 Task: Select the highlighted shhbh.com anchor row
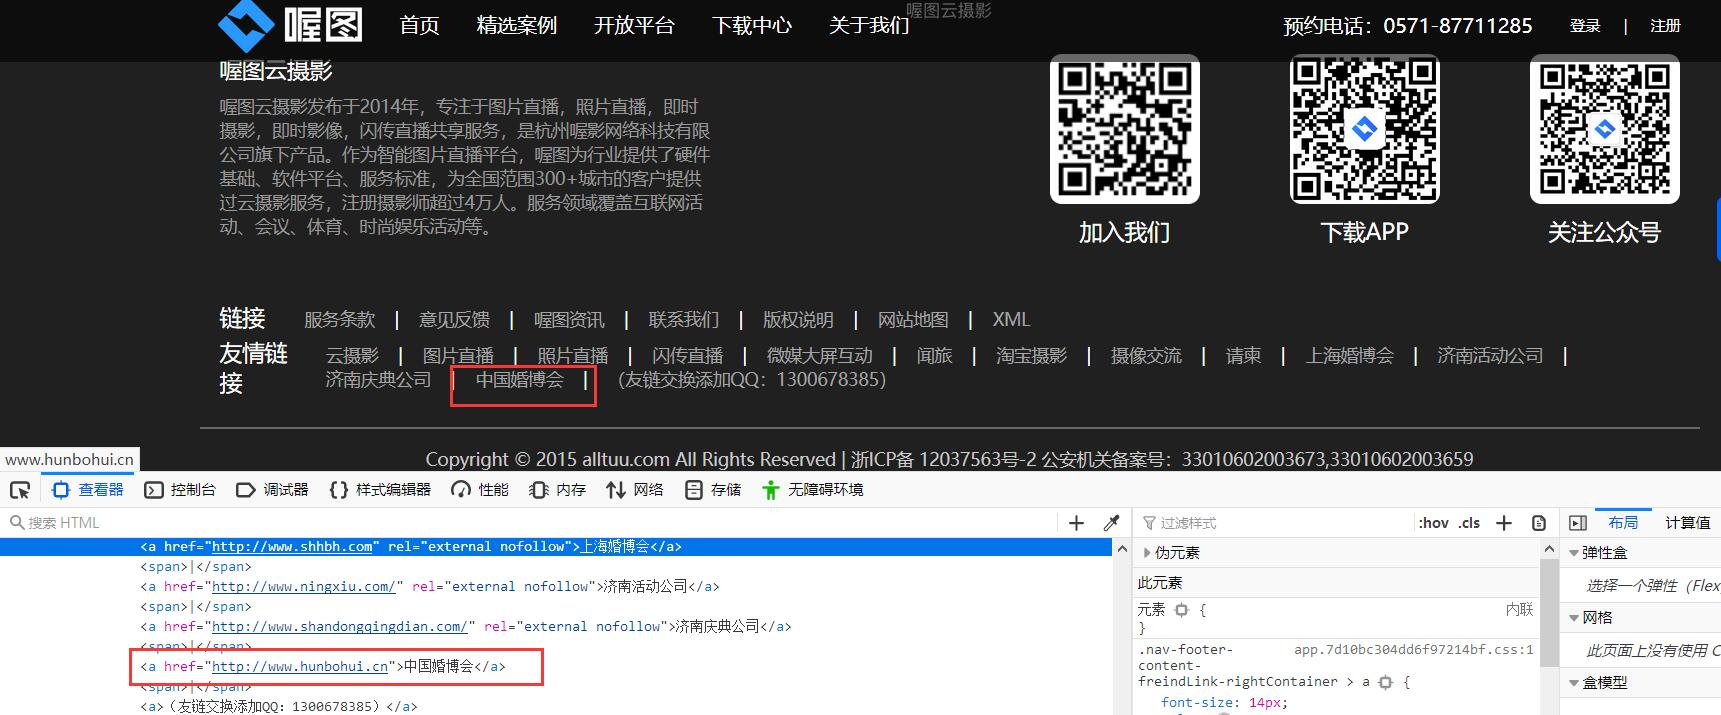[x=556, y=547]
